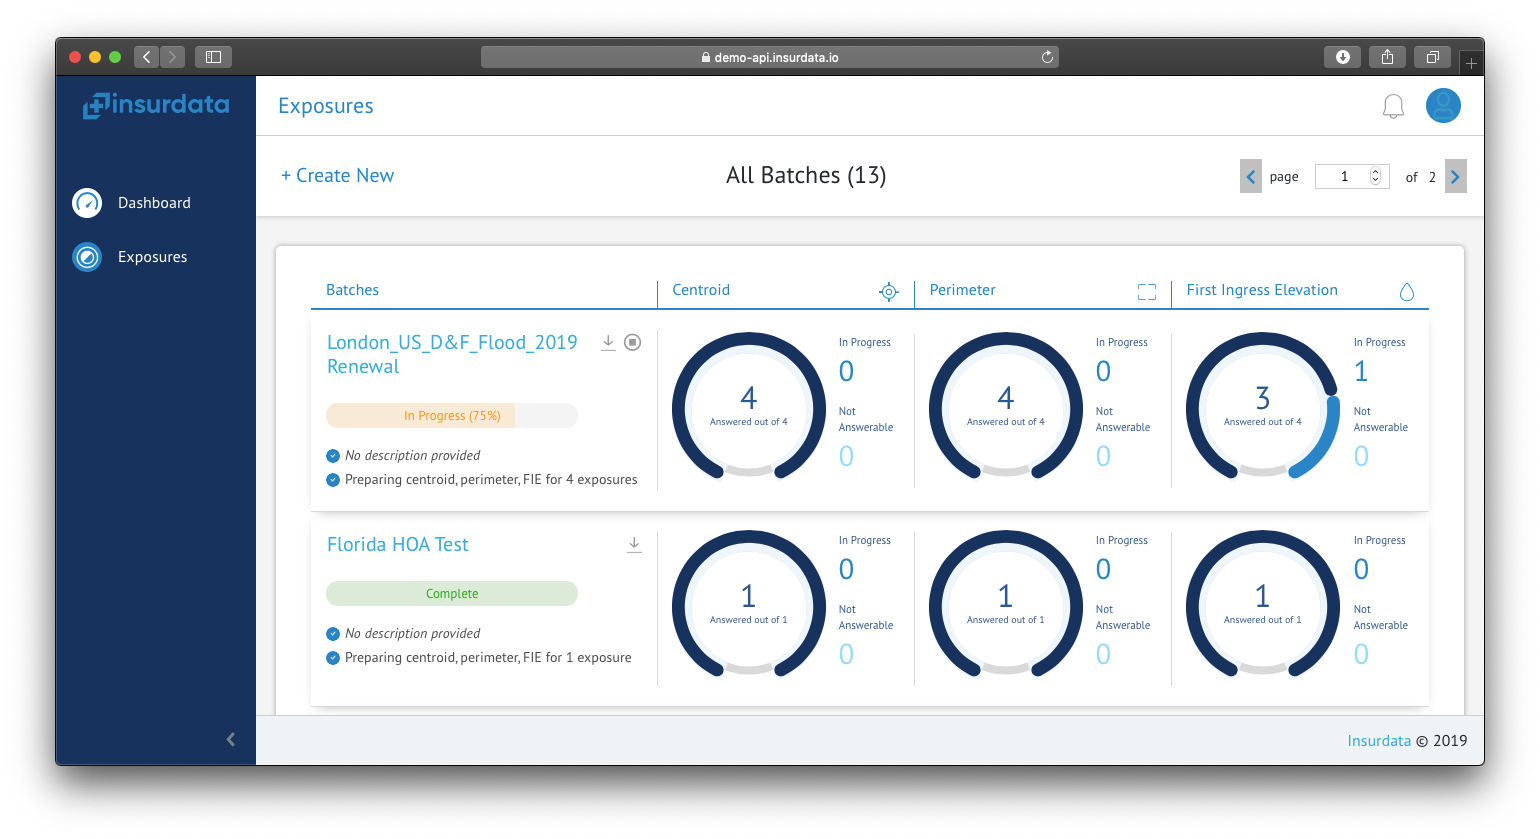Open the notifications bell
The height and width of the screenshot is (839, 1540).
1393,106
